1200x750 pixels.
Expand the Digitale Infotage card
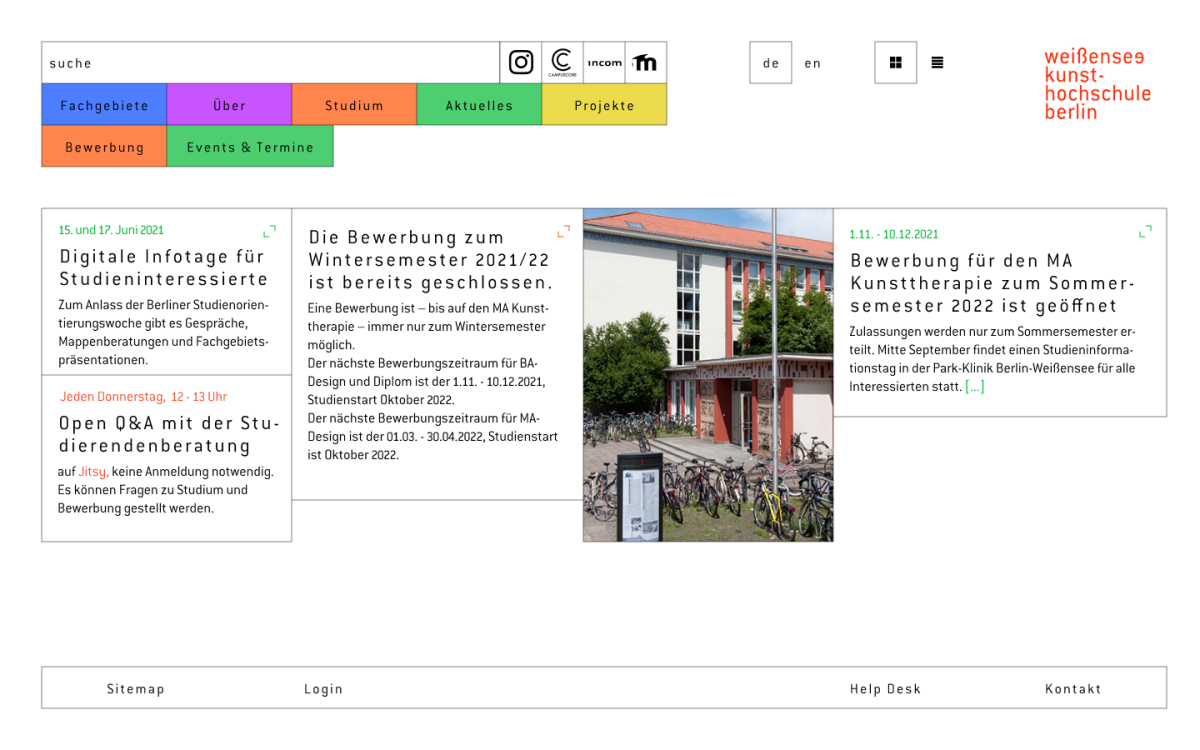(269, 230)
